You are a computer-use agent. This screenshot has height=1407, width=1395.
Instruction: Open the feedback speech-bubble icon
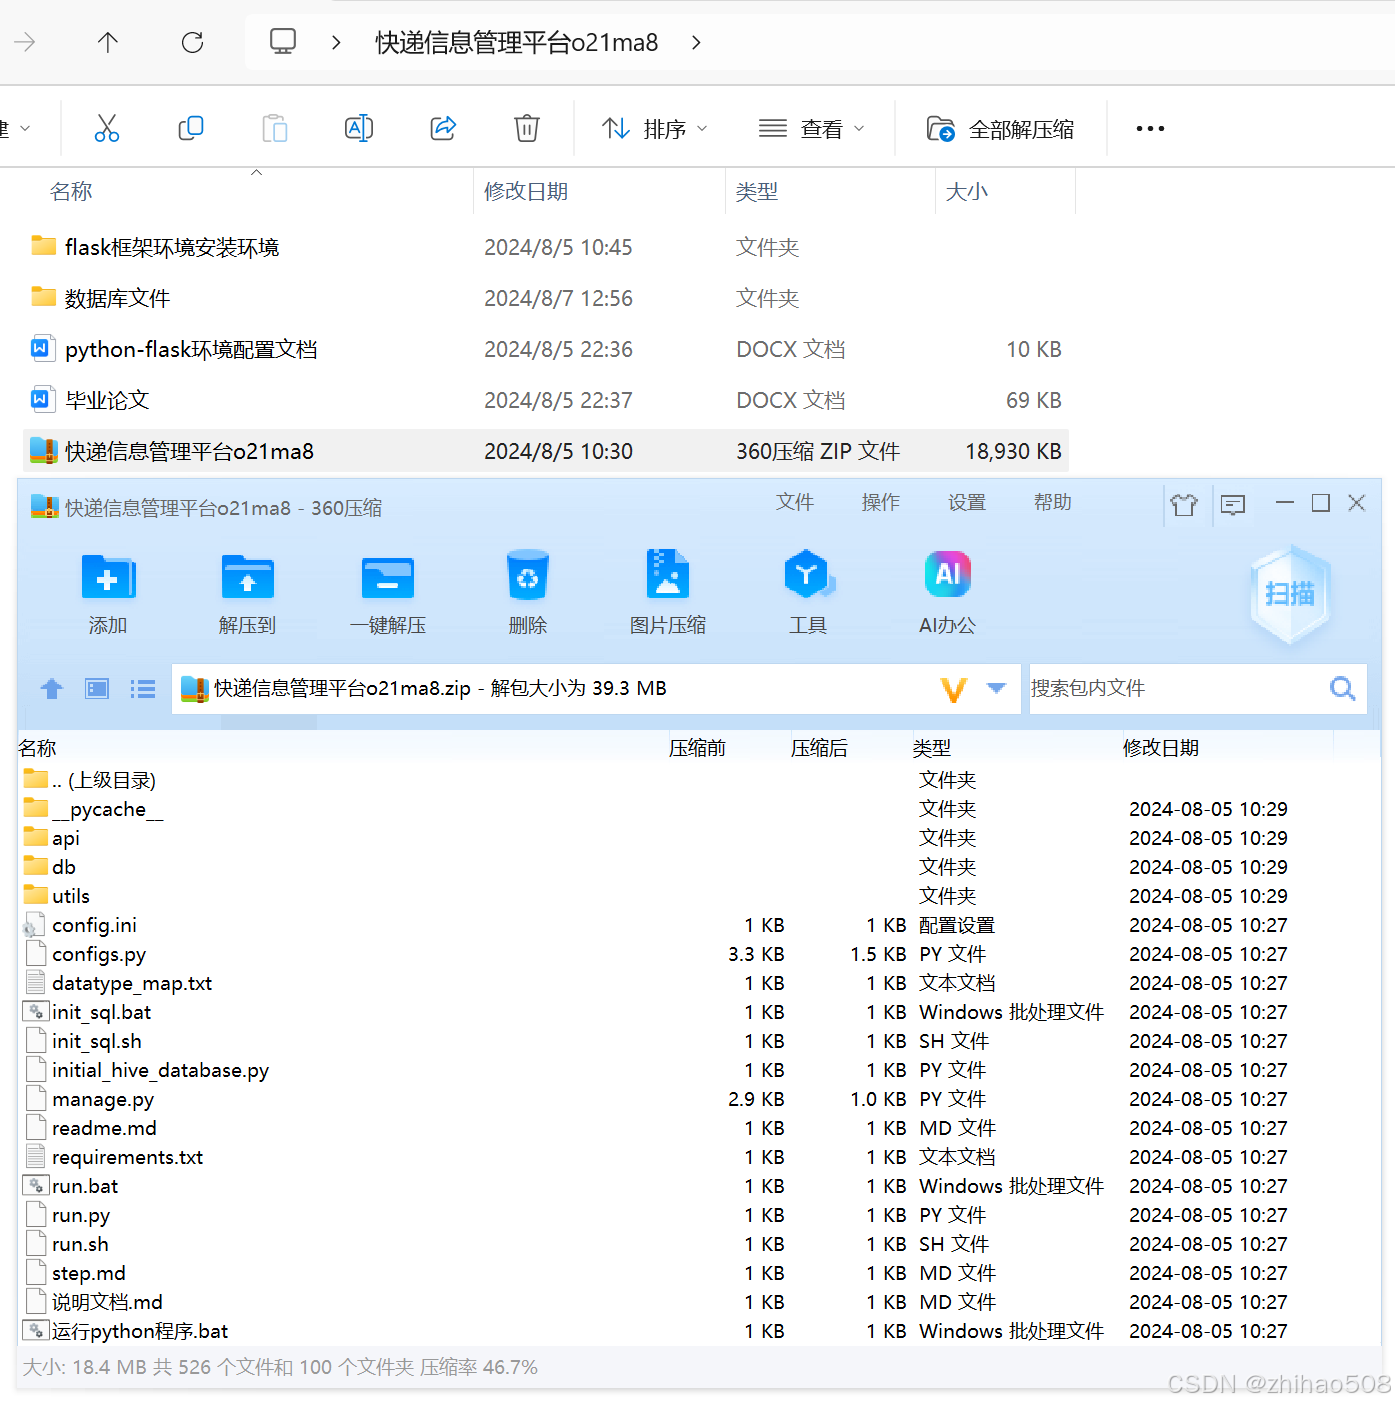tap(1232, 505)
